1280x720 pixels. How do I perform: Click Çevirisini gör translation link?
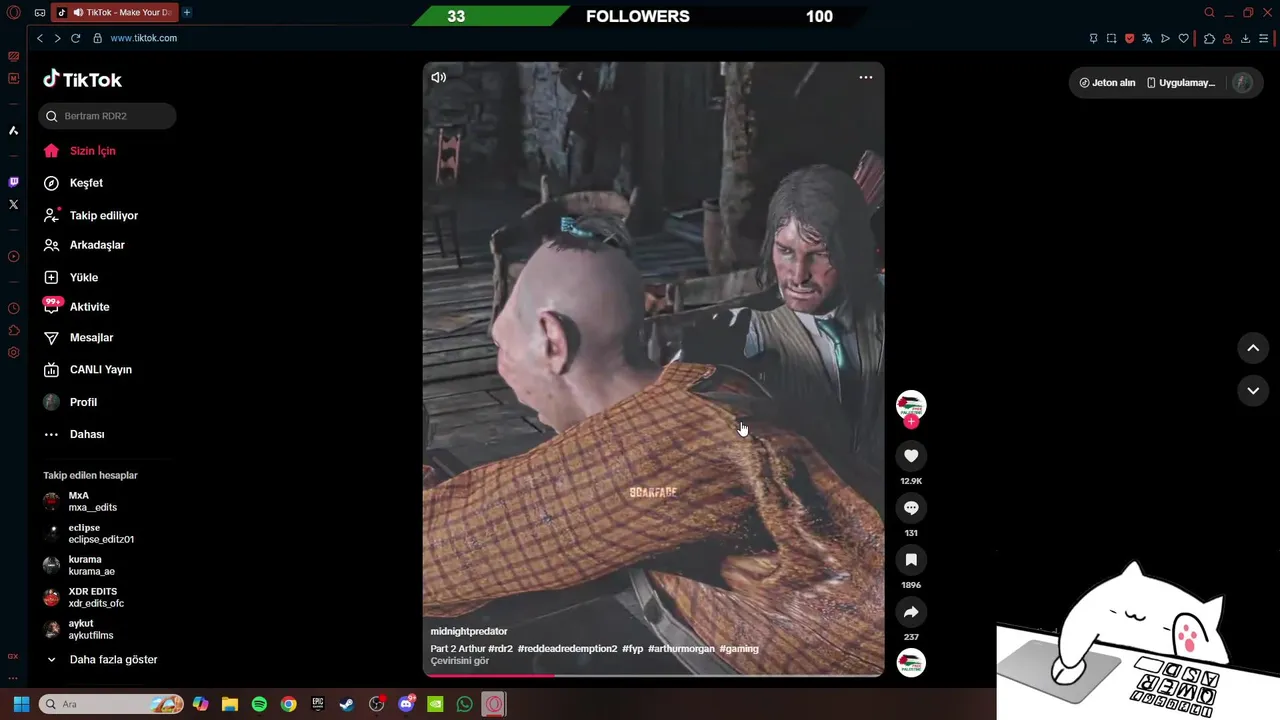click(460, 661)
